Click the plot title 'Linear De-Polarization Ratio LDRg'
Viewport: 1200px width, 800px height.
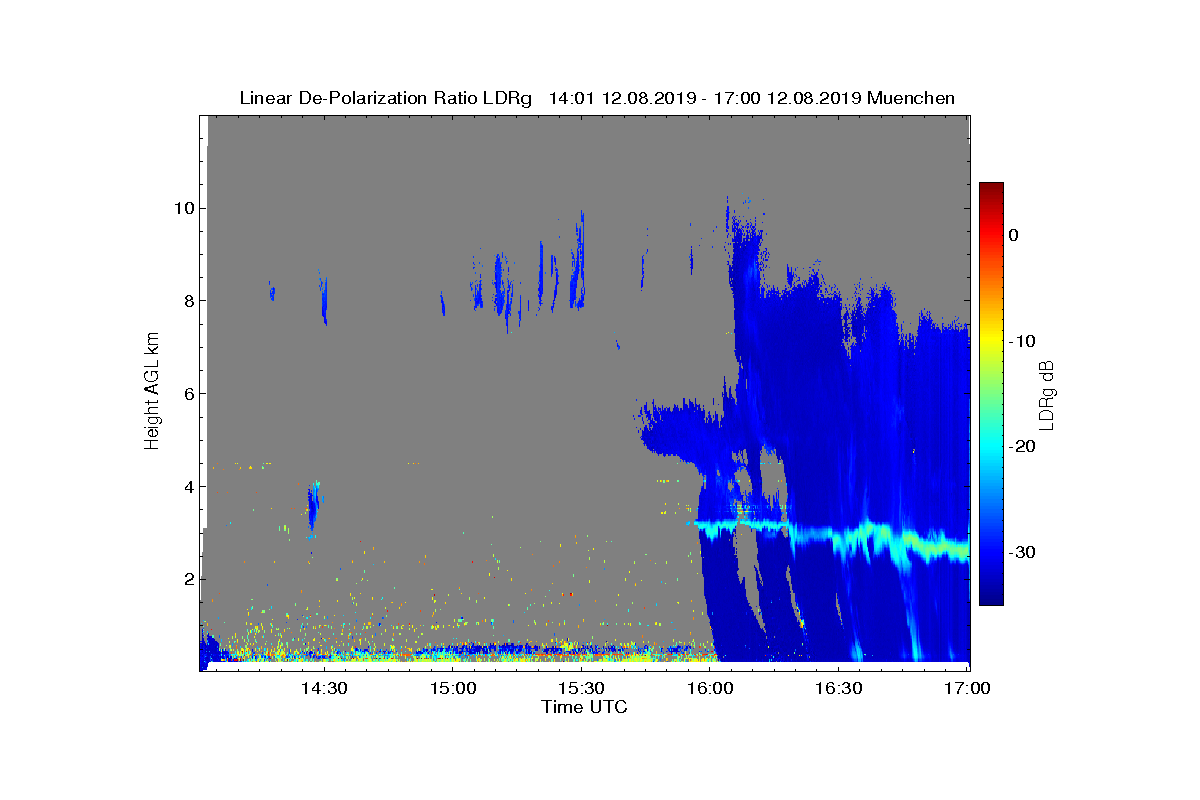pyautogui.click(x=388, y=98)
